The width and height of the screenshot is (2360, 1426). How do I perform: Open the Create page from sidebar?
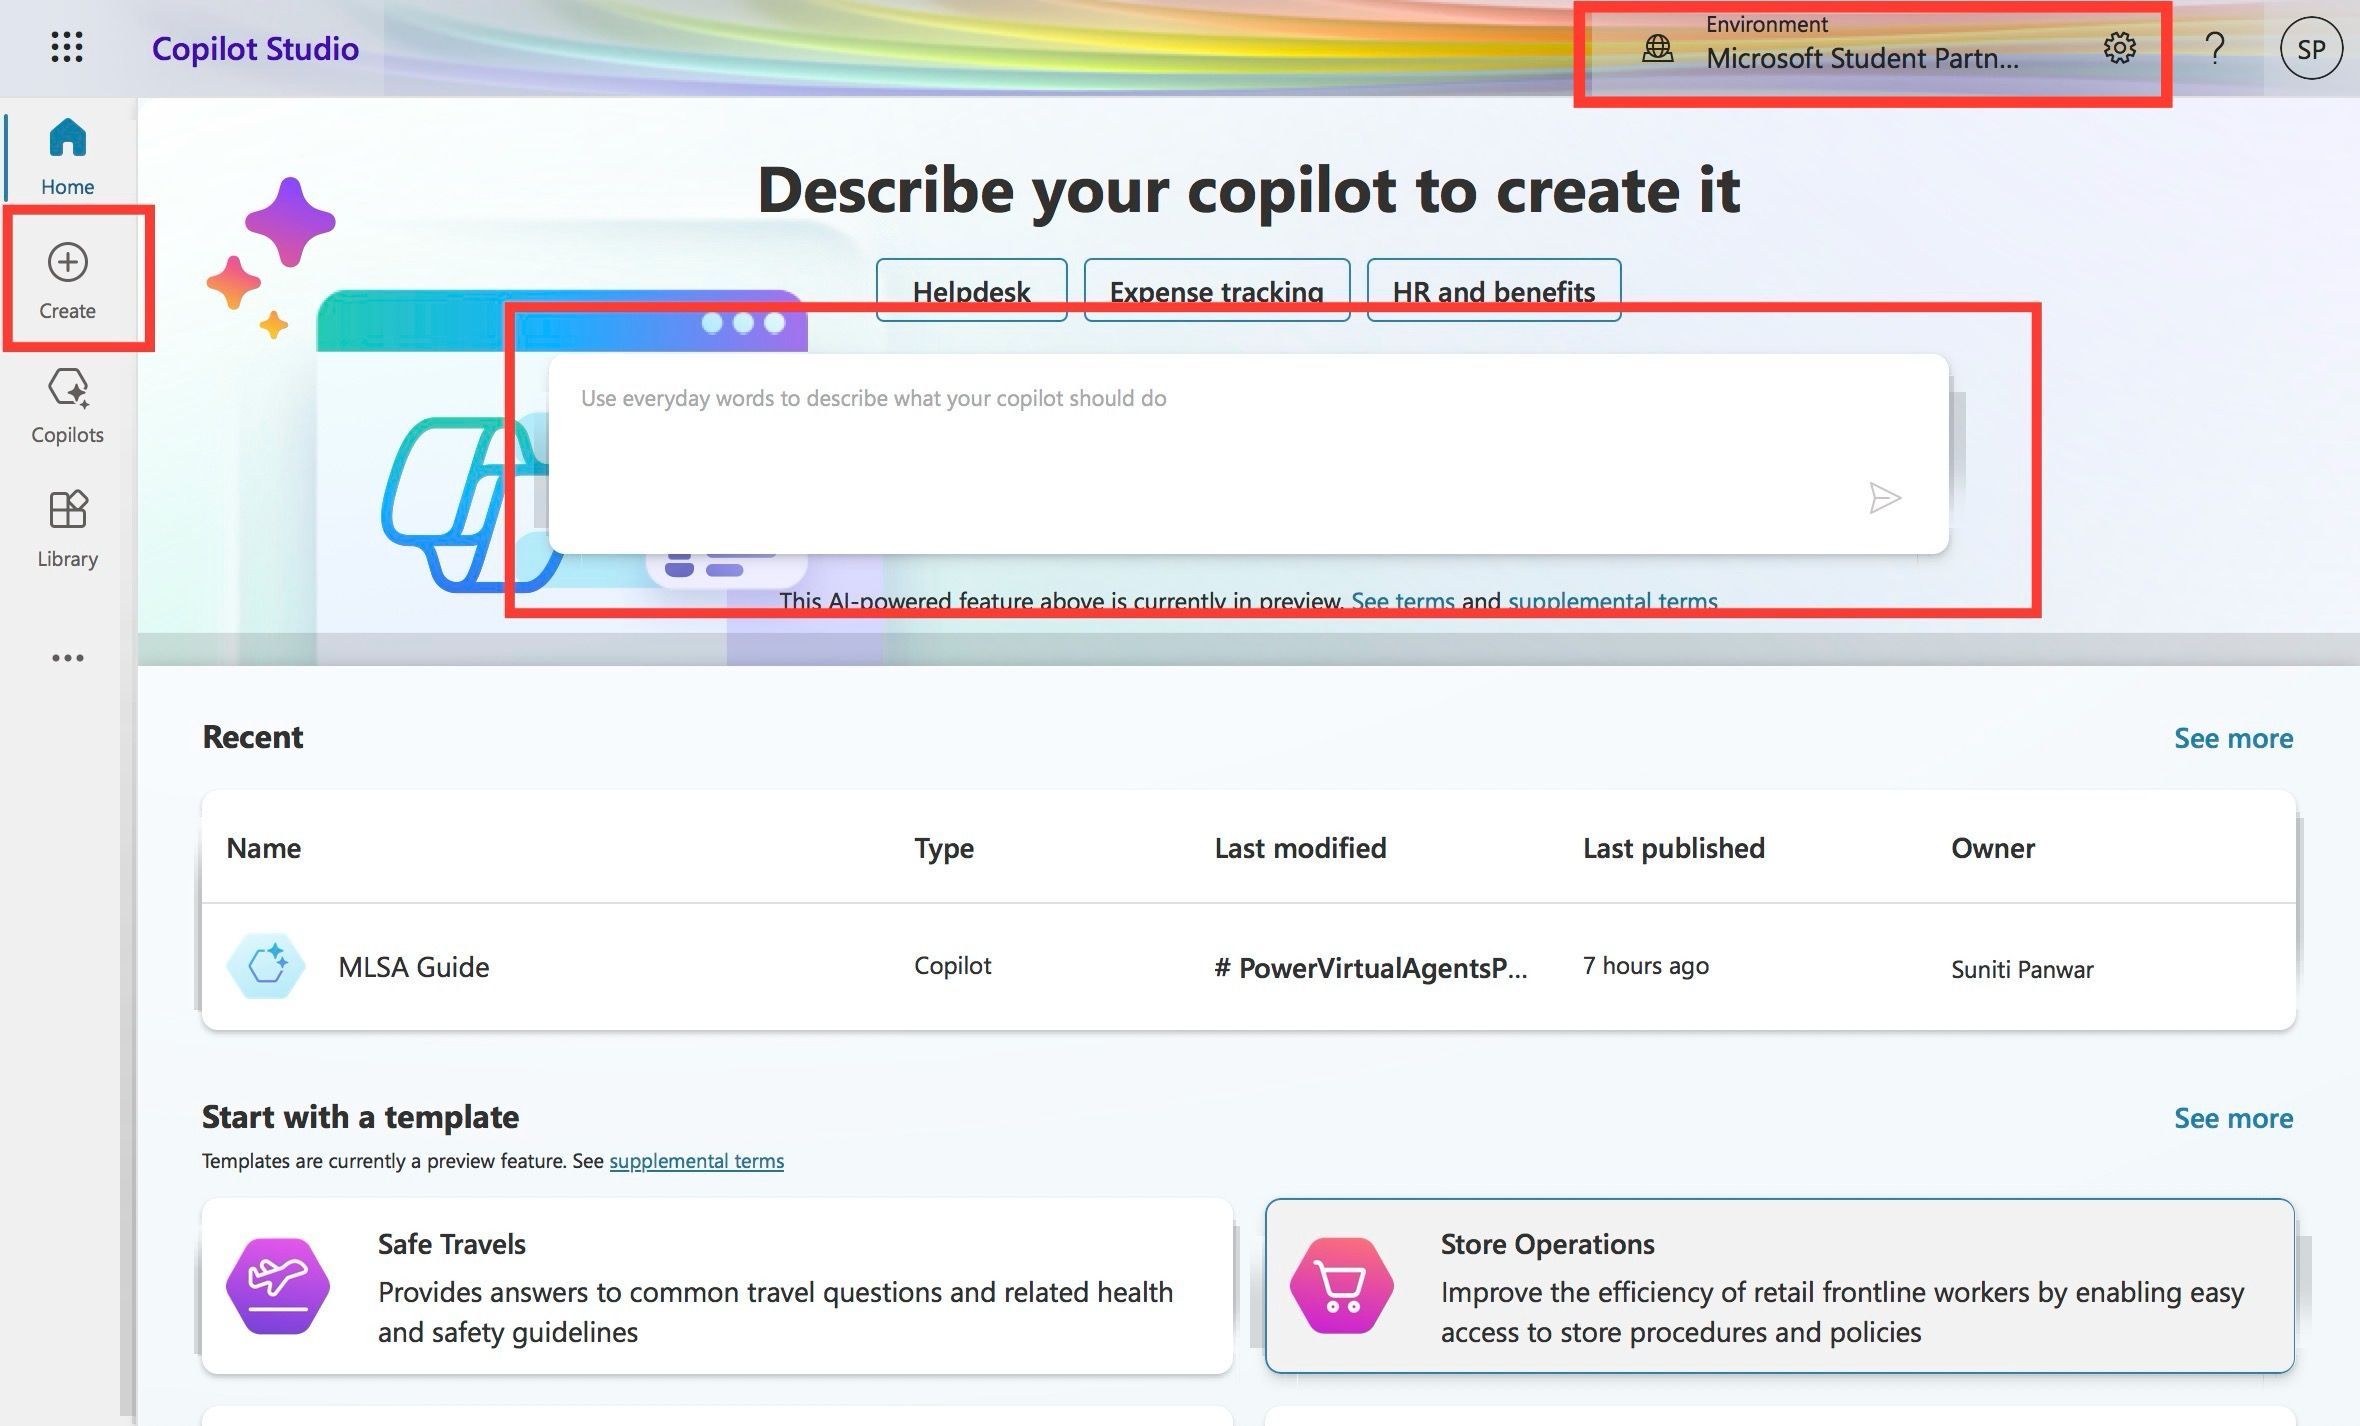(67, 281)
